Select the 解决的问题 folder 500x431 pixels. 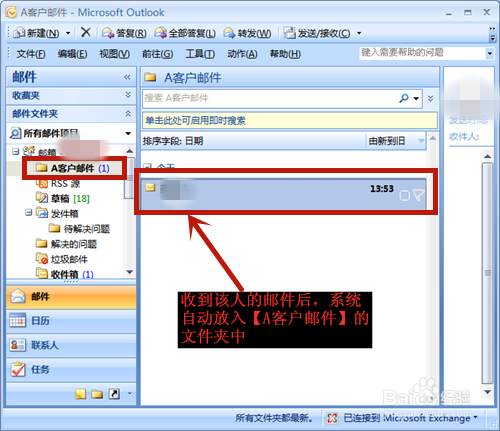click(66, 244)
